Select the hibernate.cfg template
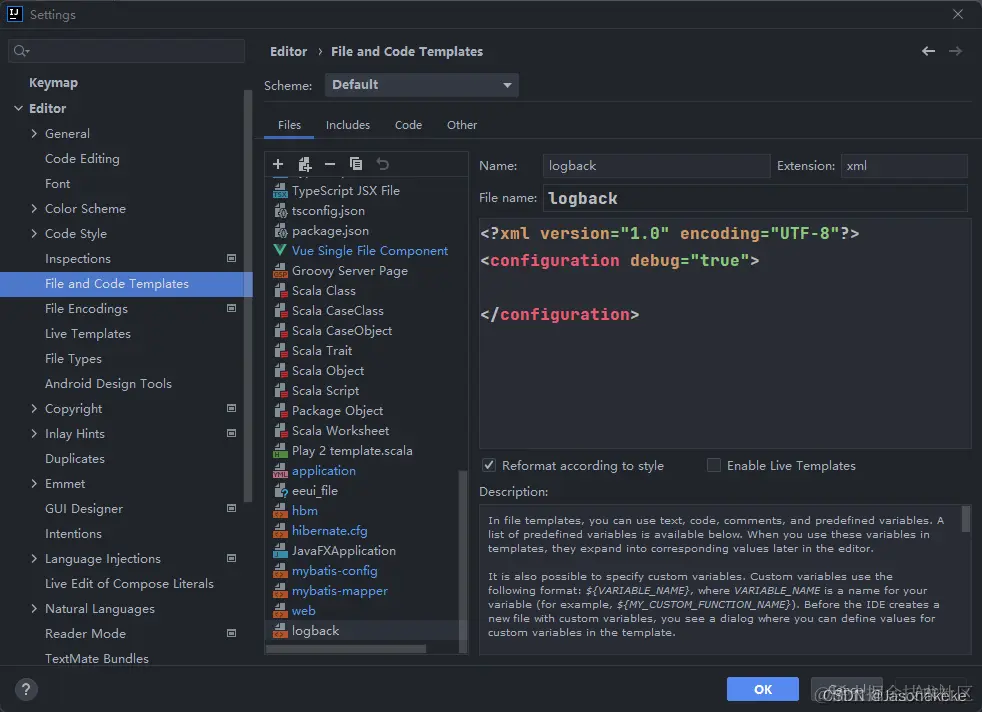 click(x=329, y=531)
